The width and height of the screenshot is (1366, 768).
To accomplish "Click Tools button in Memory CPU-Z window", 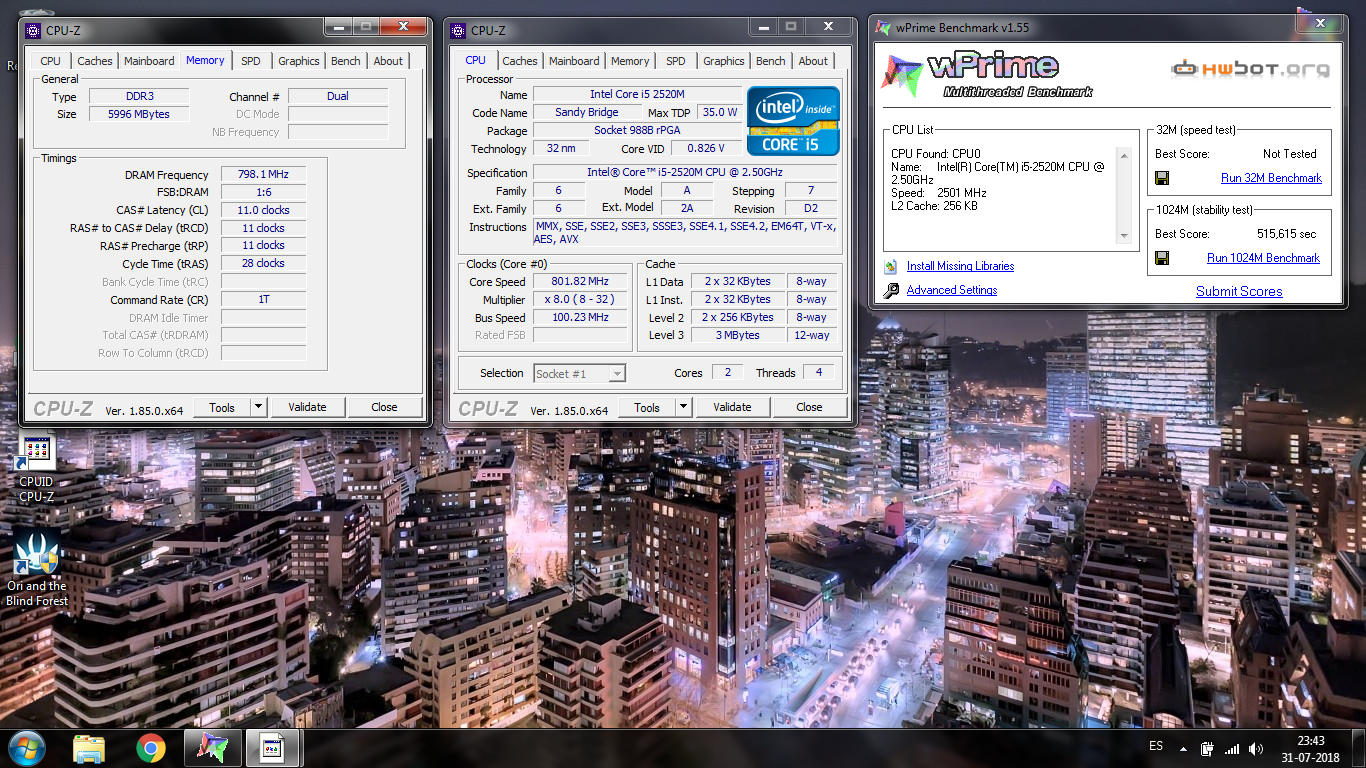I will pos(222,407).
